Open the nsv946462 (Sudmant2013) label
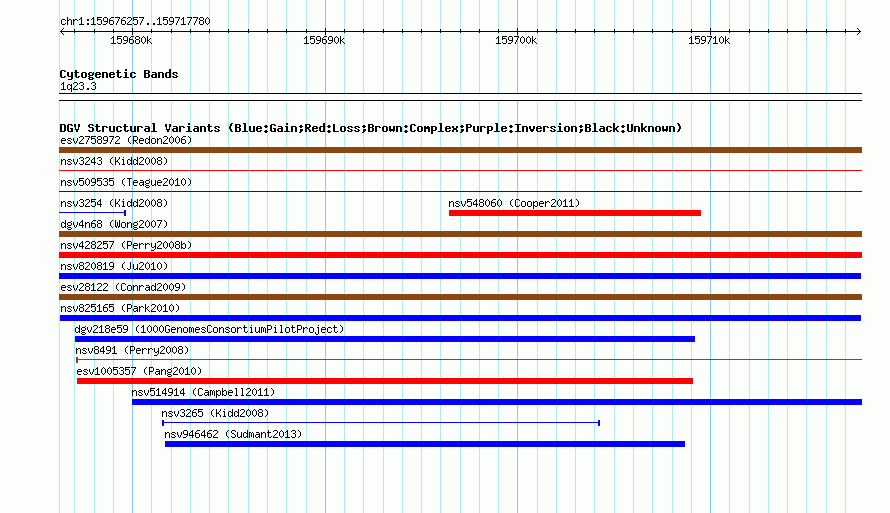The width and height of the screenshot is (890, 513). 233,434
